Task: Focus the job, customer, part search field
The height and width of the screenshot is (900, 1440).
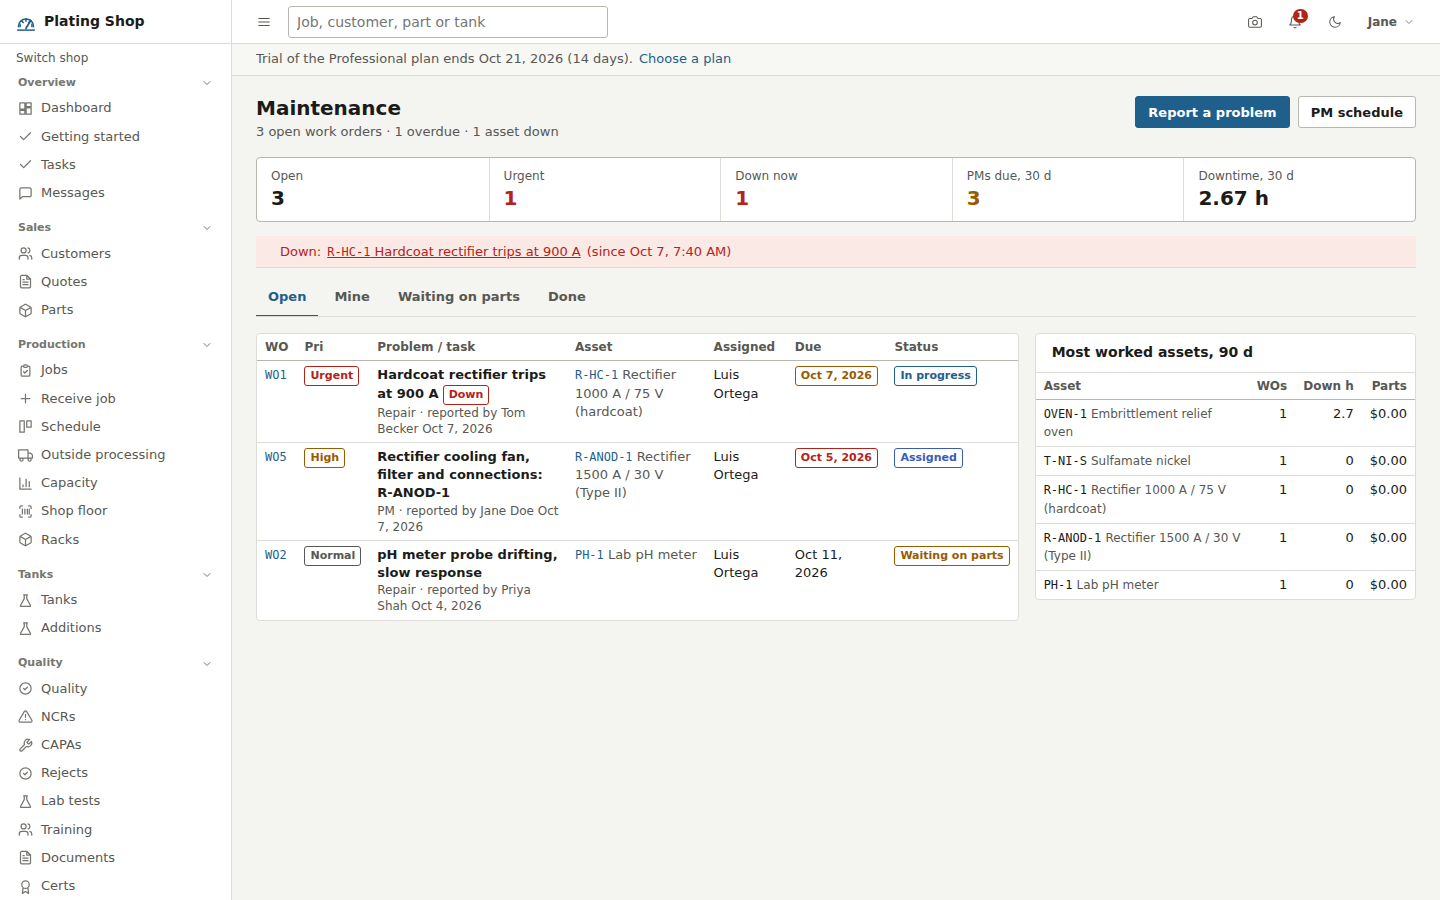Action: [x=448, y=22]
